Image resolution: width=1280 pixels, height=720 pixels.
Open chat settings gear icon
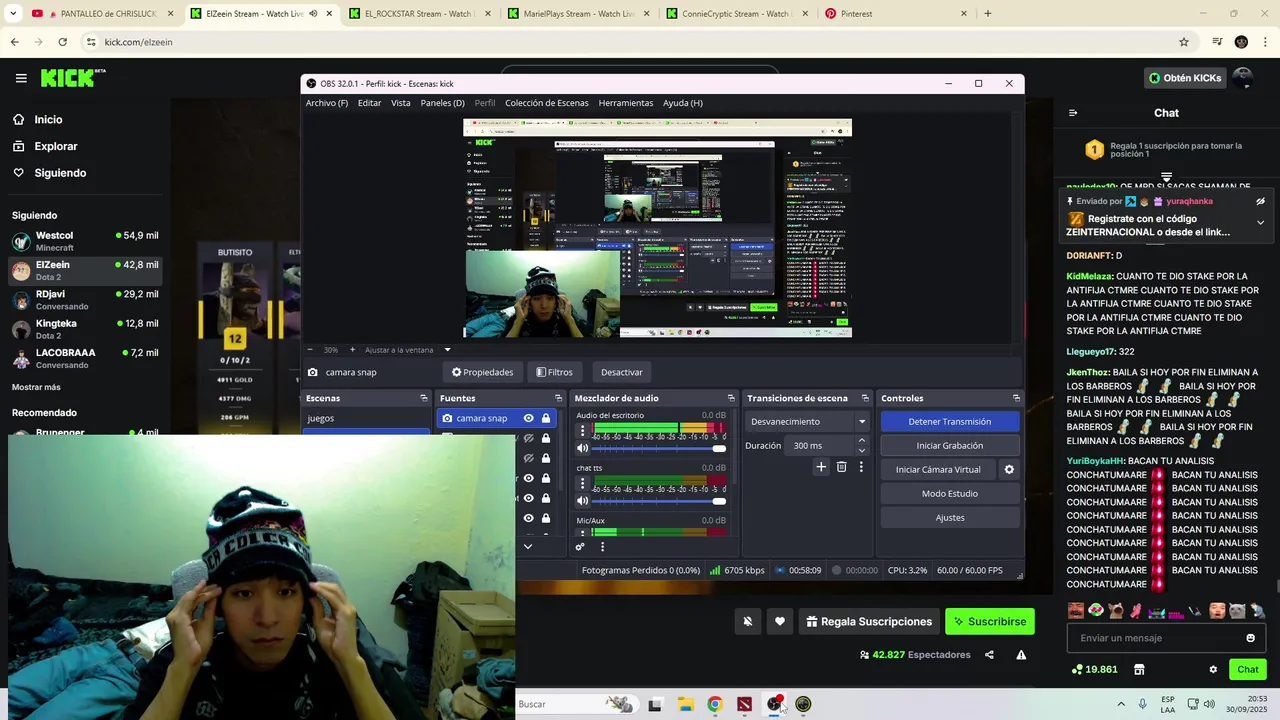pyautogui.click(x=1213, y=670)
